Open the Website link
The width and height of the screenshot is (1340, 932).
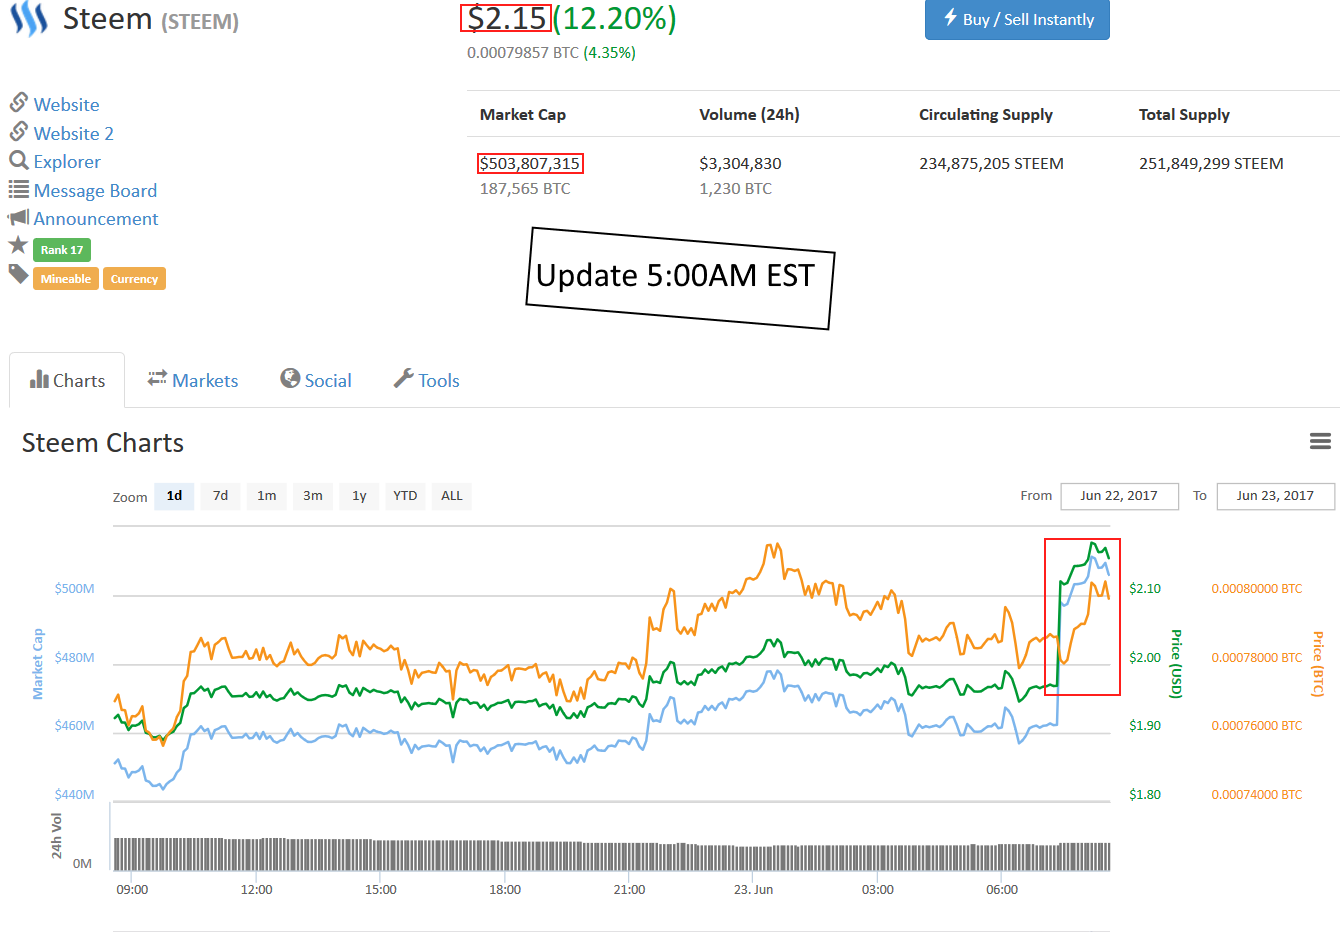pyautogui.click(x=66, y=104)
